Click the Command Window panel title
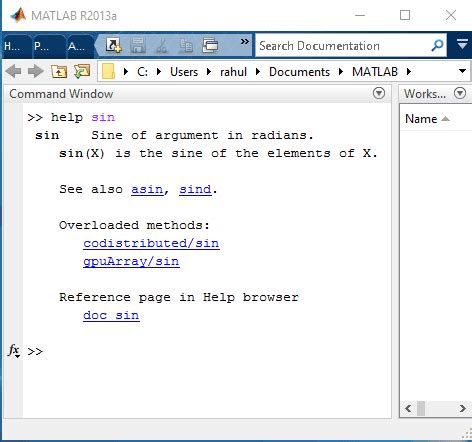 coord(61,94)
